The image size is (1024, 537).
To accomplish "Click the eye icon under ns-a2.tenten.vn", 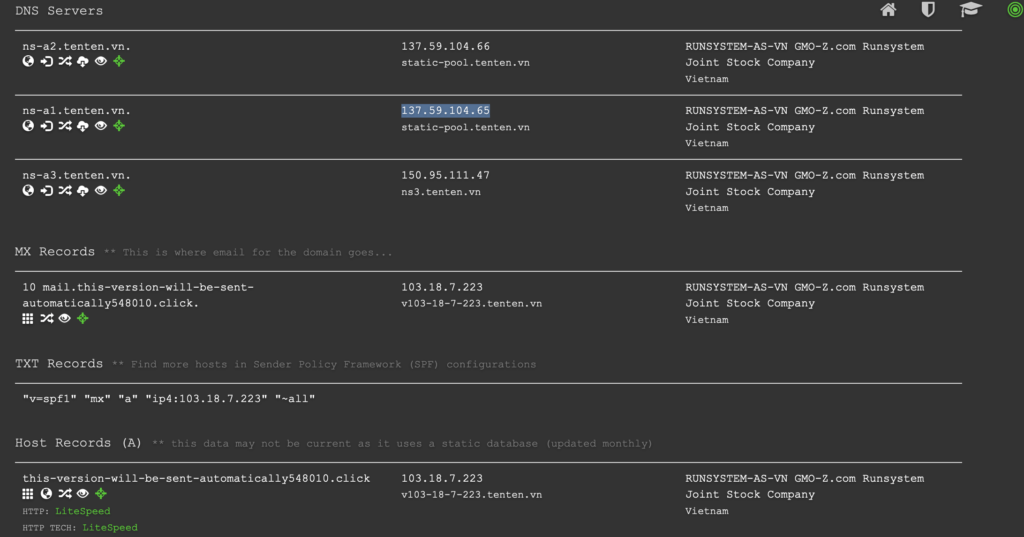I will [101, 61].
